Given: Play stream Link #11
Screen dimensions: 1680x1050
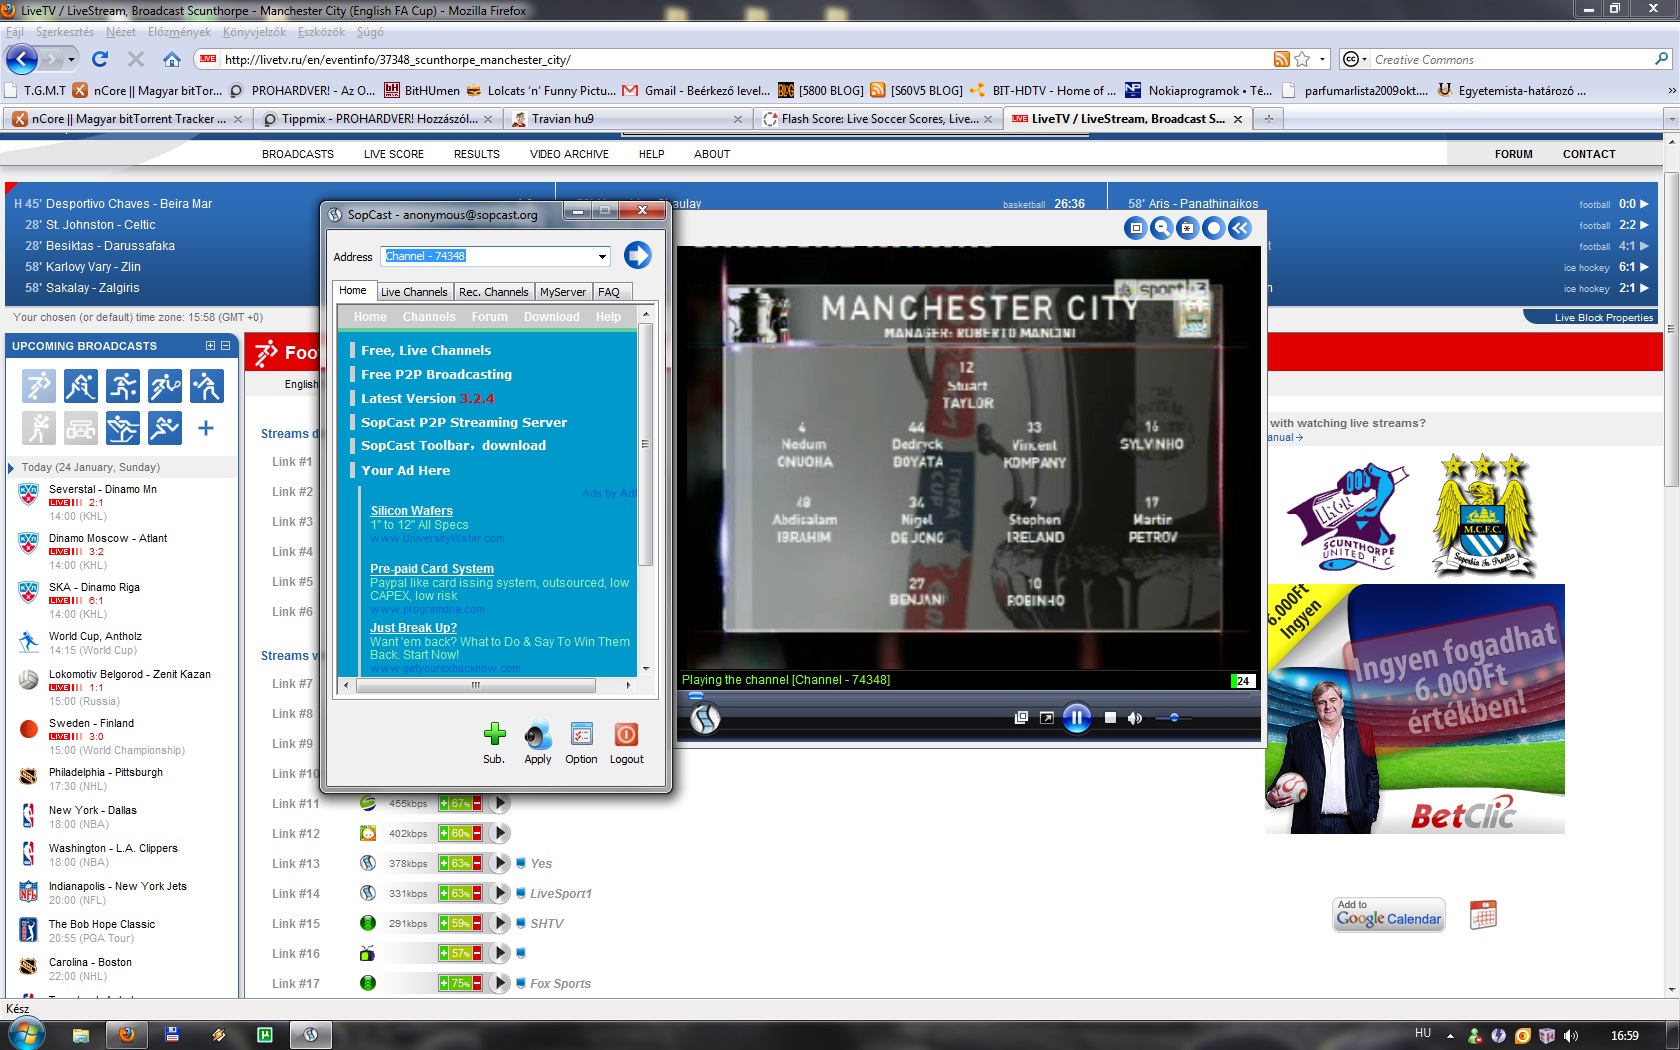Looking at the screenshot, I should point(500,804).
